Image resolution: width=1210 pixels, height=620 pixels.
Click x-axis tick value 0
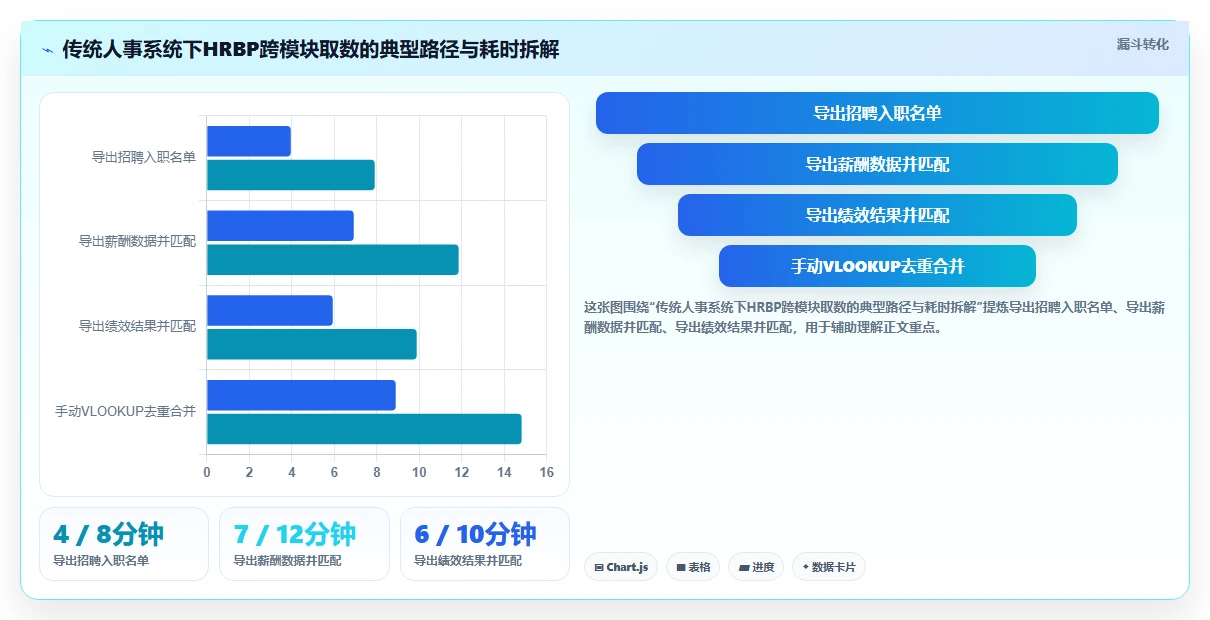click(207, 473)
